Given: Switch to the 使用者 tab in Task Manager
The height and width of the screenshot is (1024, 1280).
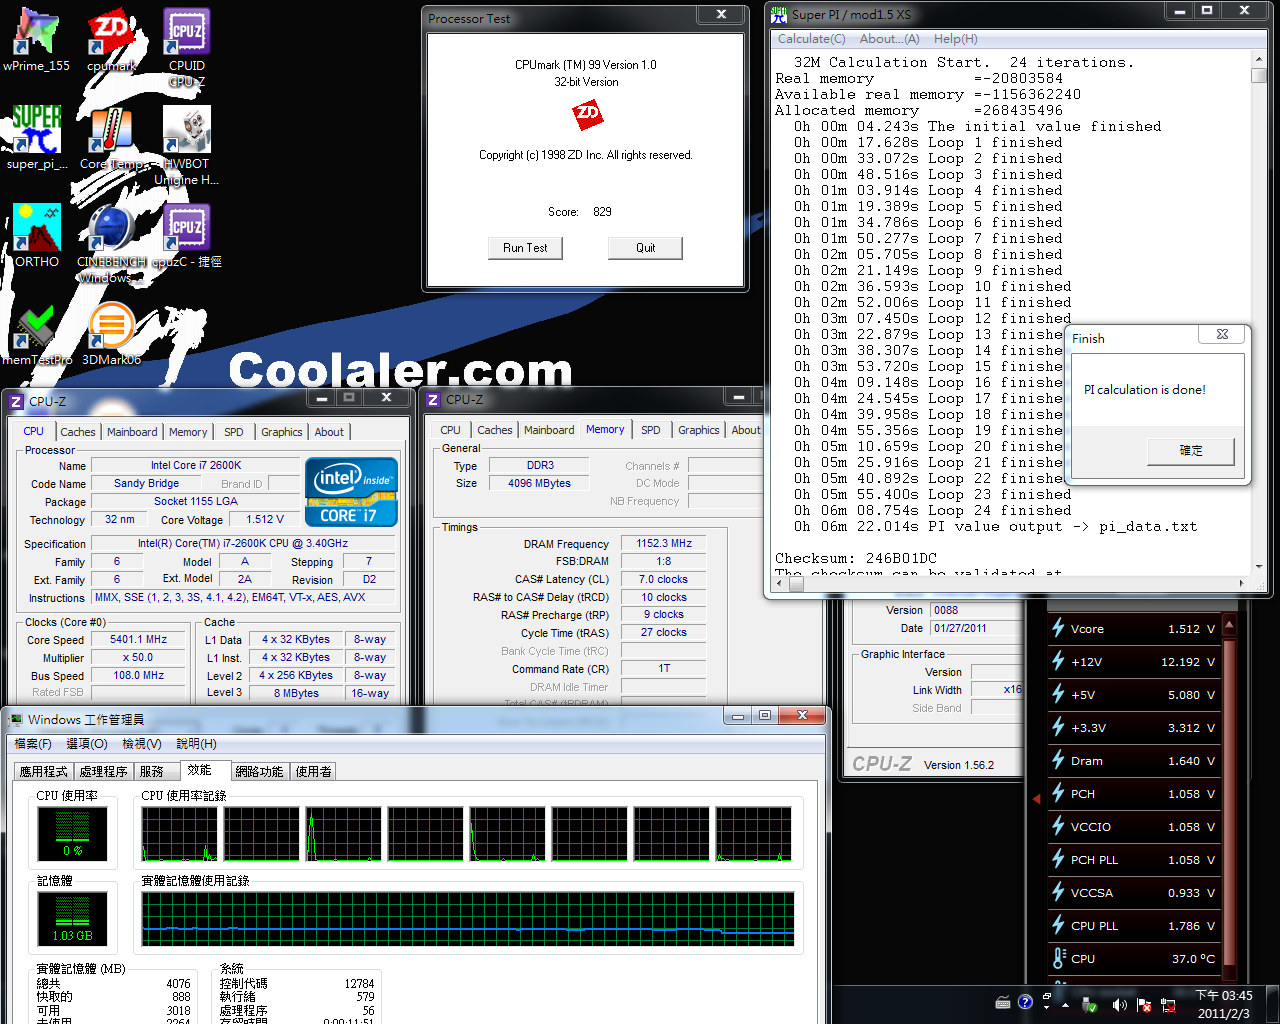Looking at the screenshot, I should [314, 771].
